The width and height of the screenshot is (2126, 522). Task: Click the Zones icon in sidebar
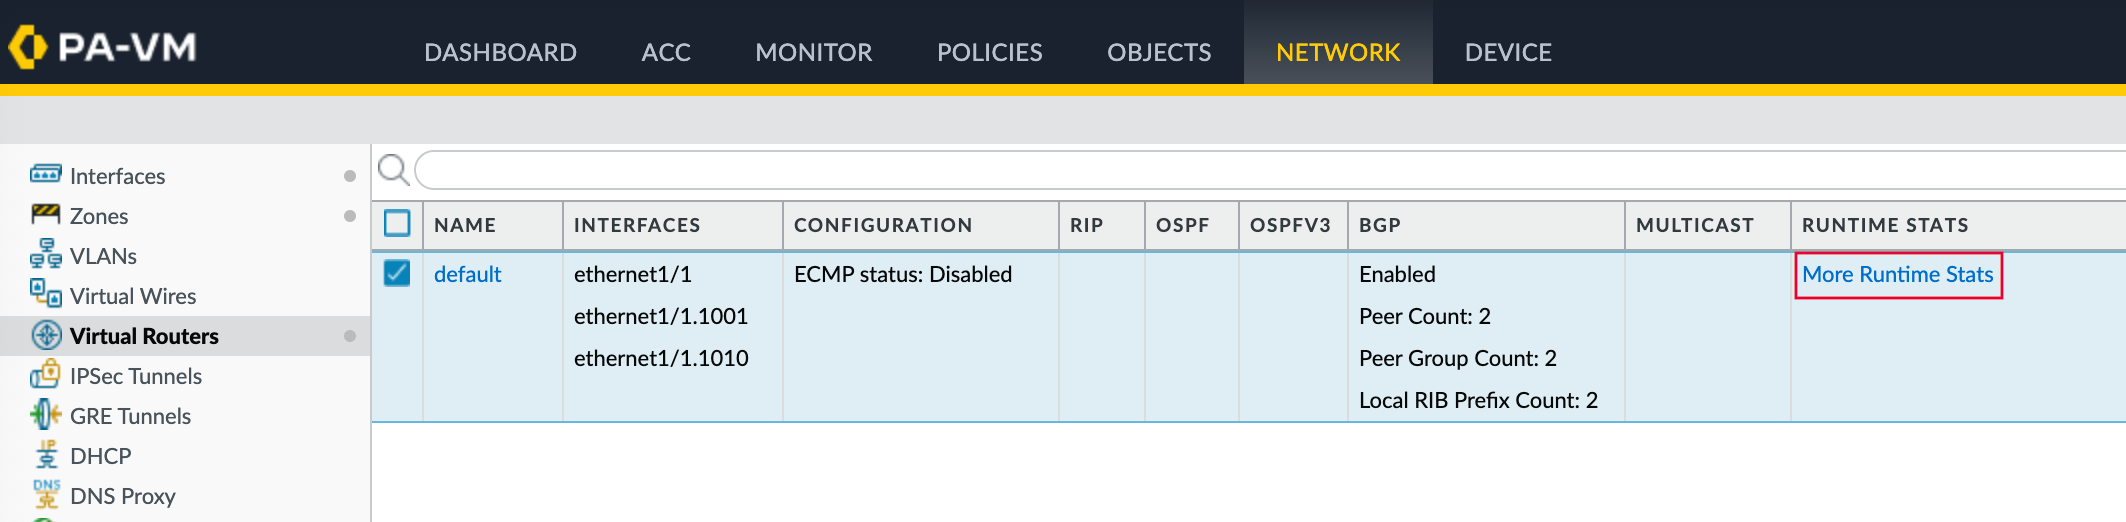coord(45,215)
